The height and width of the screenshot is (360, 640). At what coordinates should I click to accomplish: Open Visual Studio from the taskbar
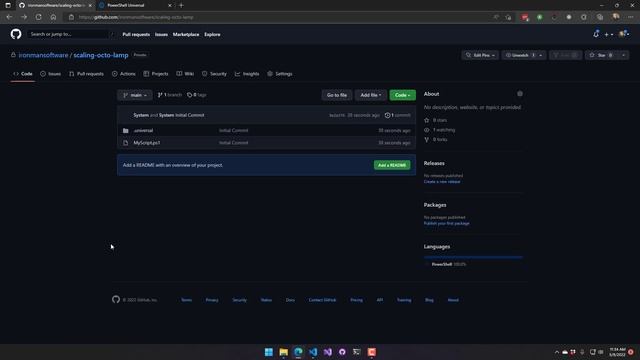[x=328, y=352]
